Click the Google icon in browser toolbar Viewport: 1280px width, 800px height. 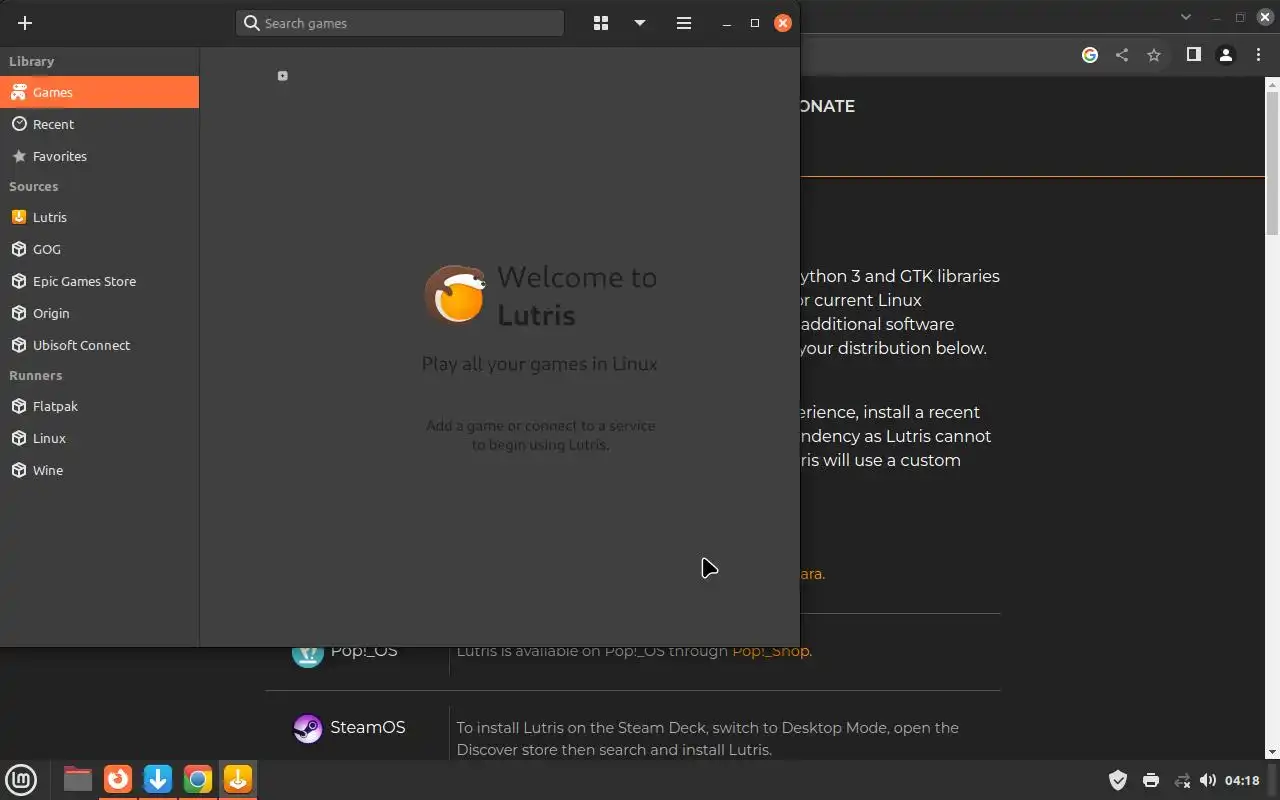[x=1090, y=55]
